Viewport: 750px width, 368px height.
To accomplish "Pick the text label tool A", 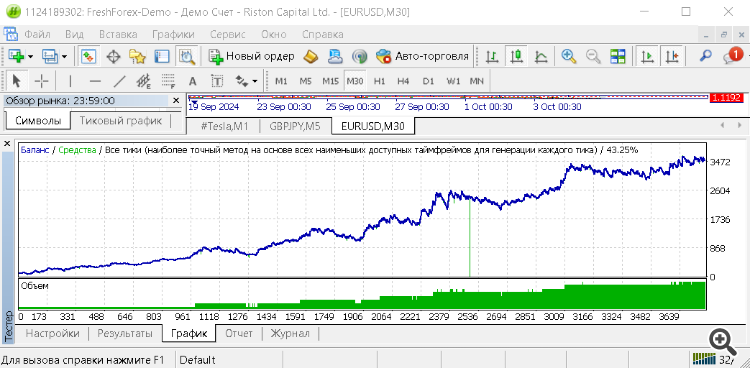I will (192, 81).
